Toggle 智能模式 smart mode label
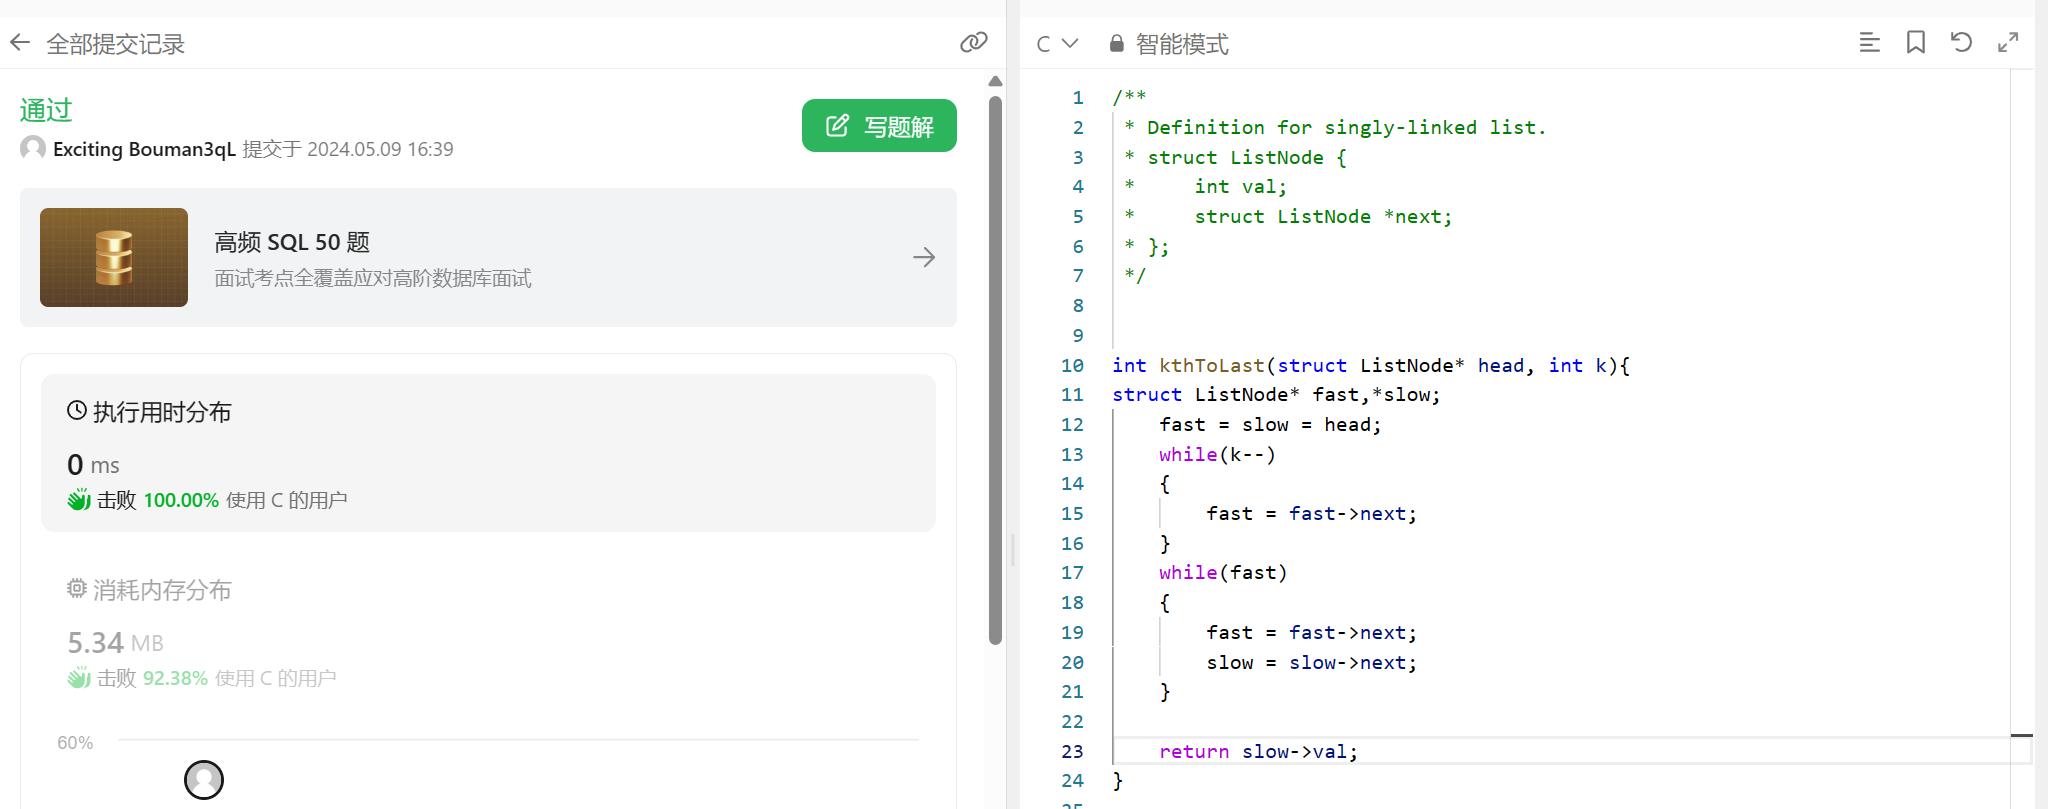 point(1182,44)
